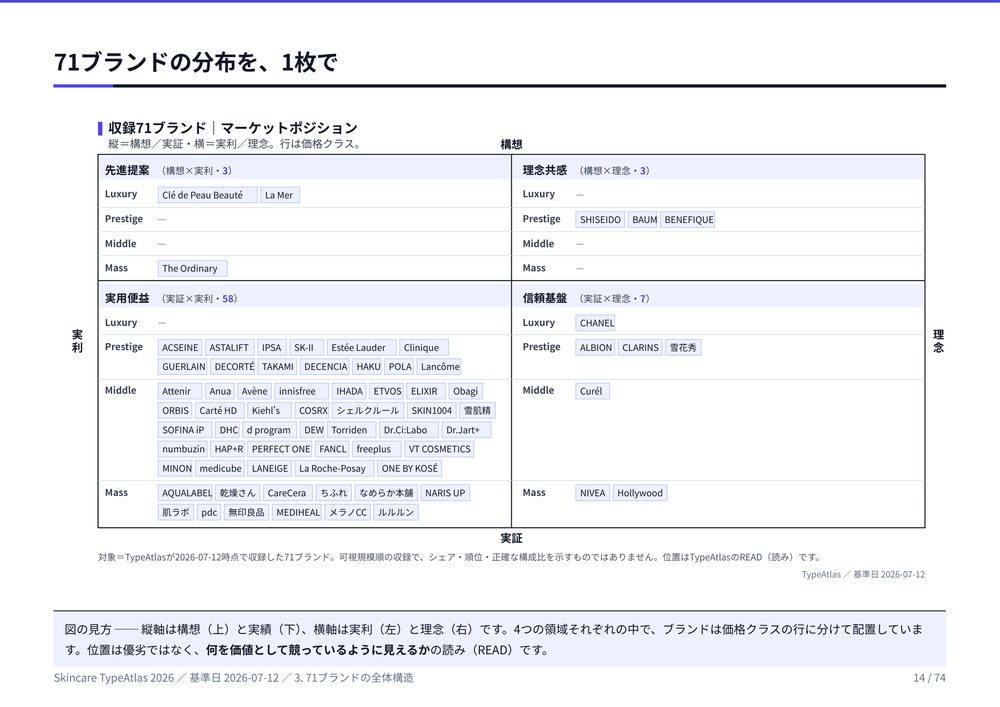Click the Kiehl's brand tag

(269, 411)
